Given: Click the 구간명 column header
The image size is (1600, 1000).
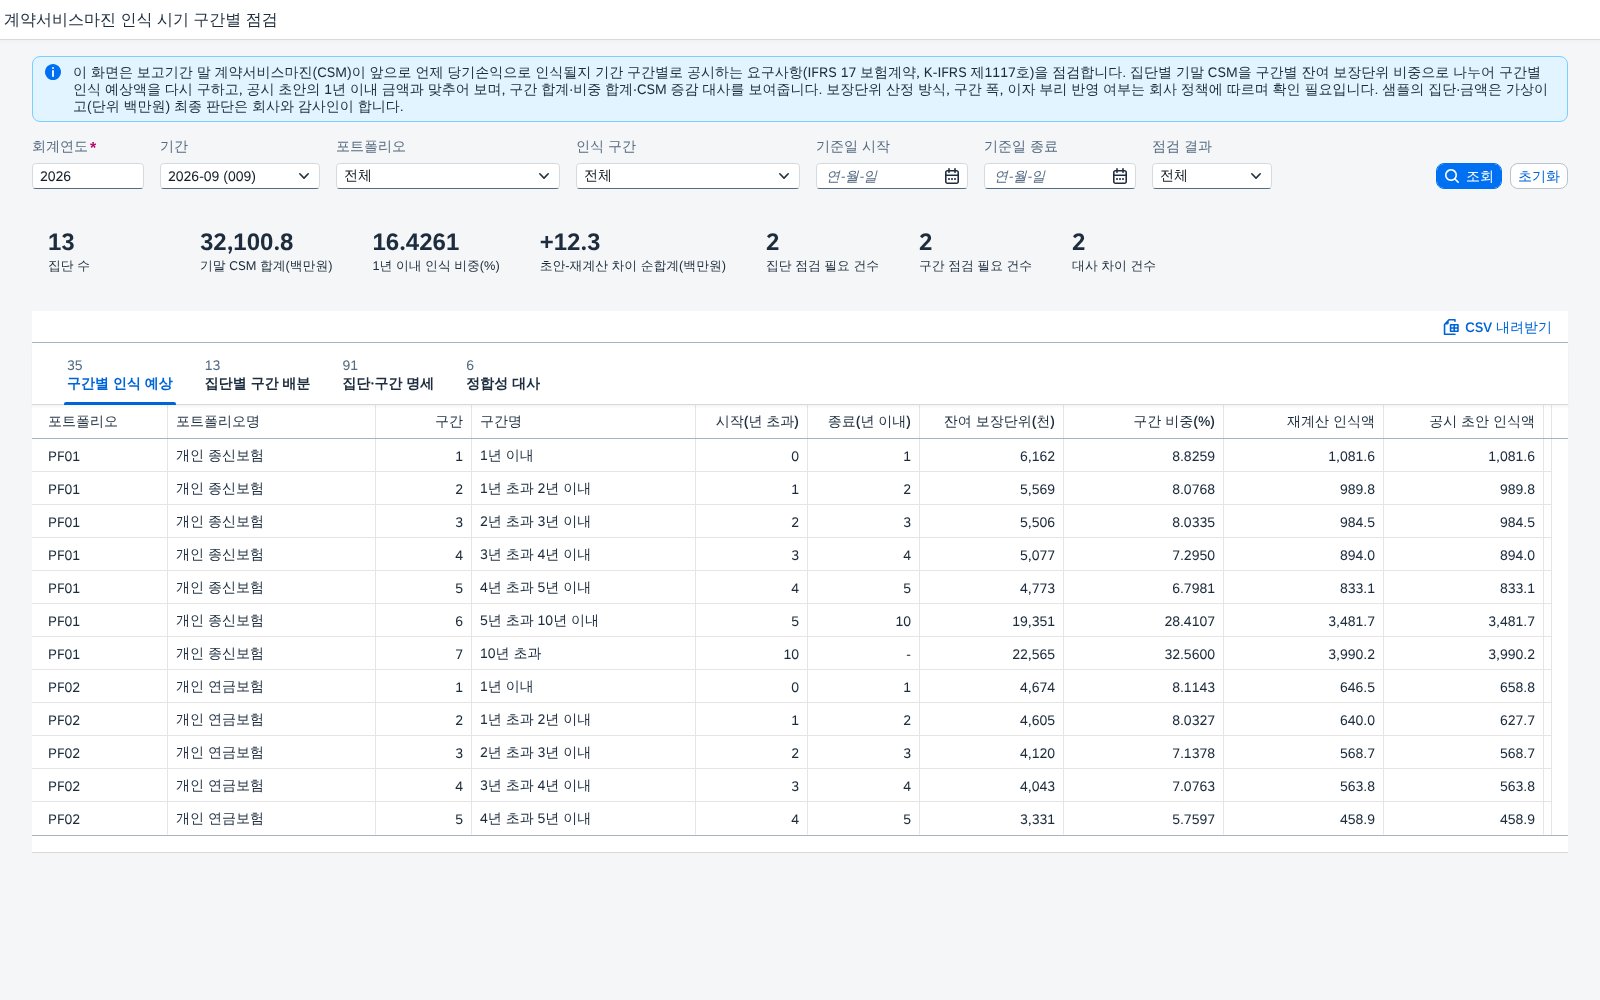Looking at the screenshot, I should (x=584, y=422).
